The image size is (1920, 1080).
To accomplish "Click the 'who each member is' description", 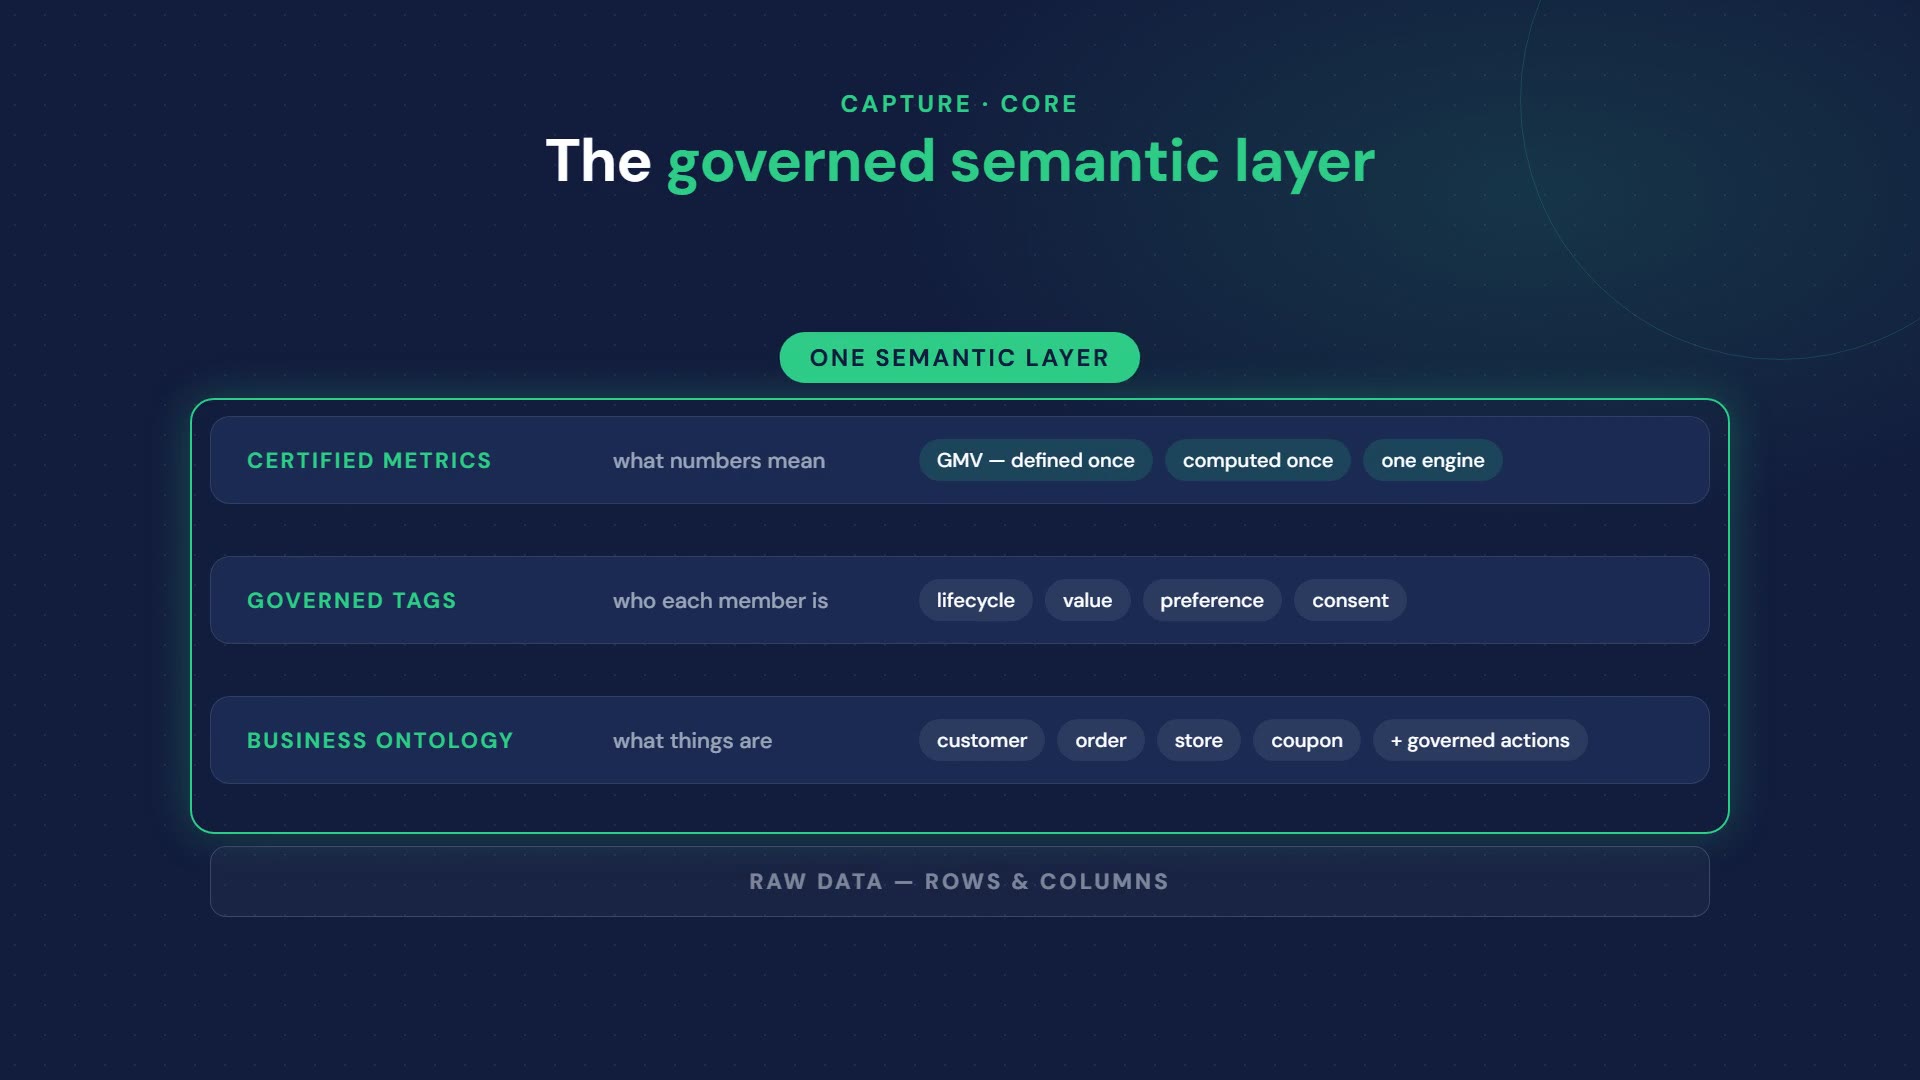I will pos(720,600).
